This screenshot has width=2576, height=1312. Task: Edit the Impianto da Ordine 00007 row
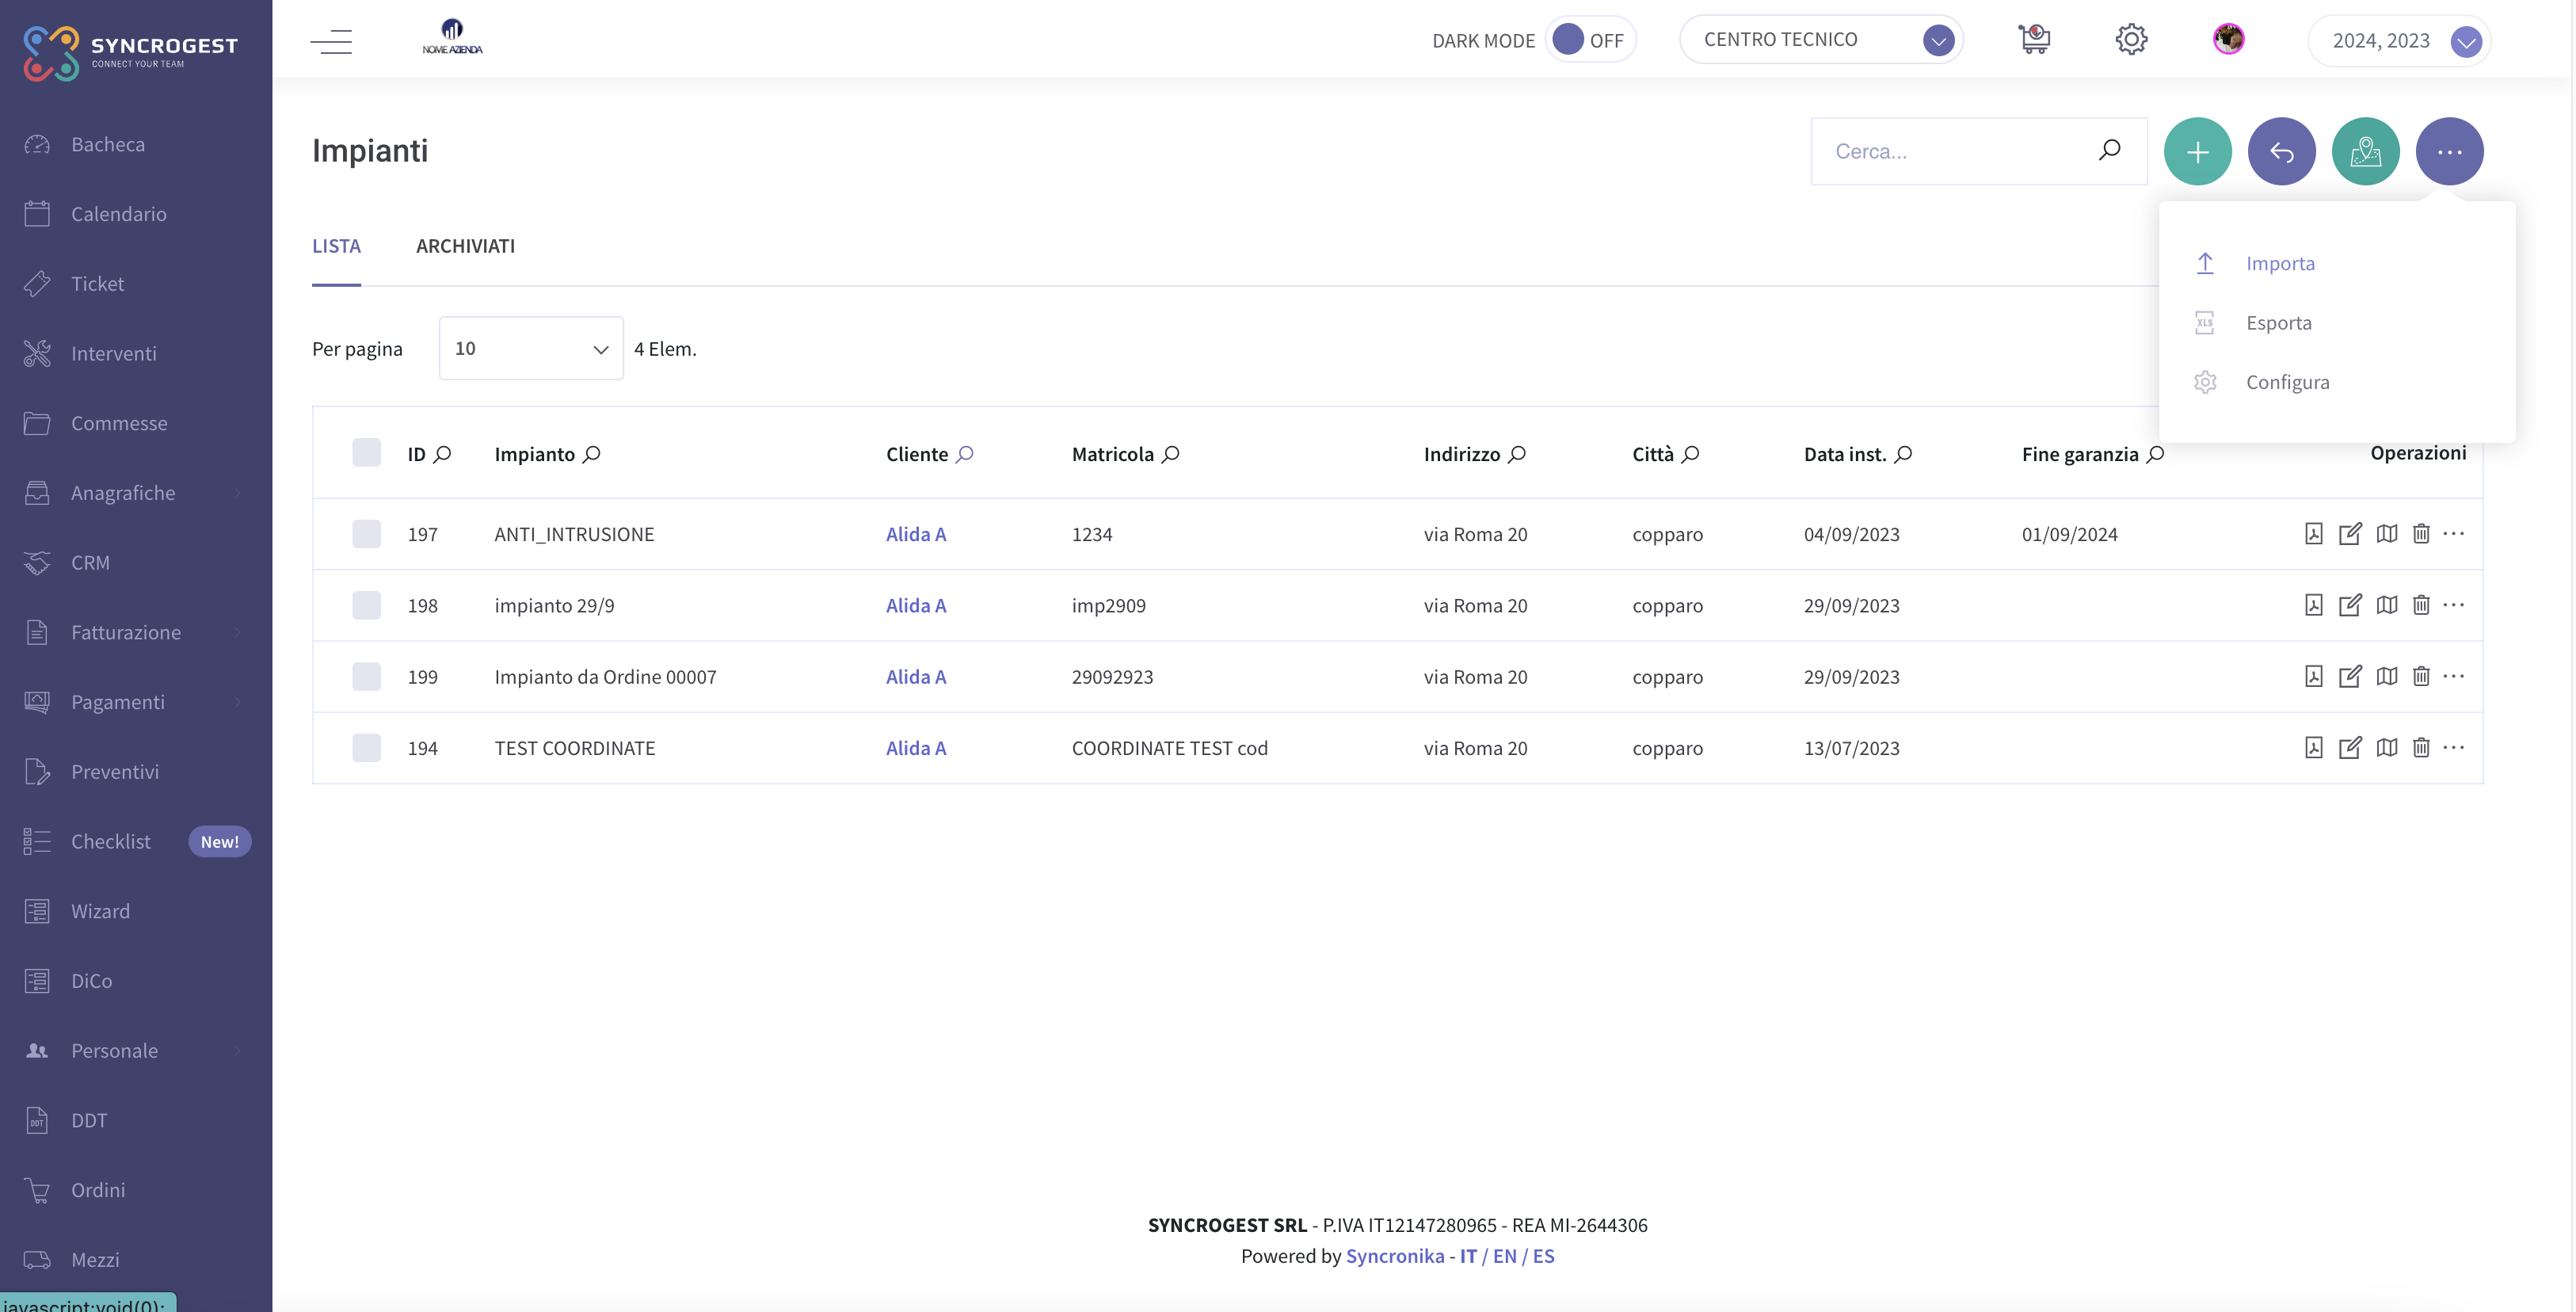point(2349,676)
